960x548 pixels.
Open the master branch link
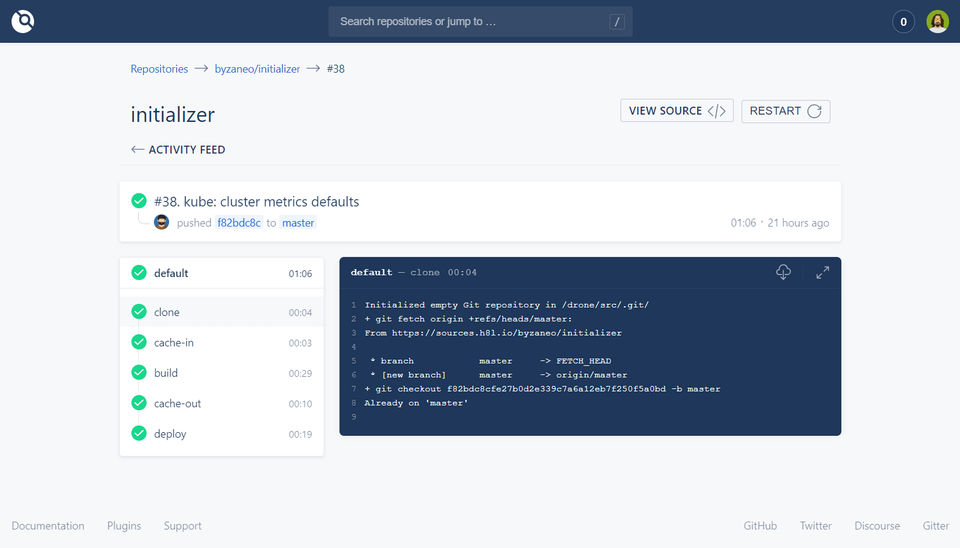[x=298, y=223]
